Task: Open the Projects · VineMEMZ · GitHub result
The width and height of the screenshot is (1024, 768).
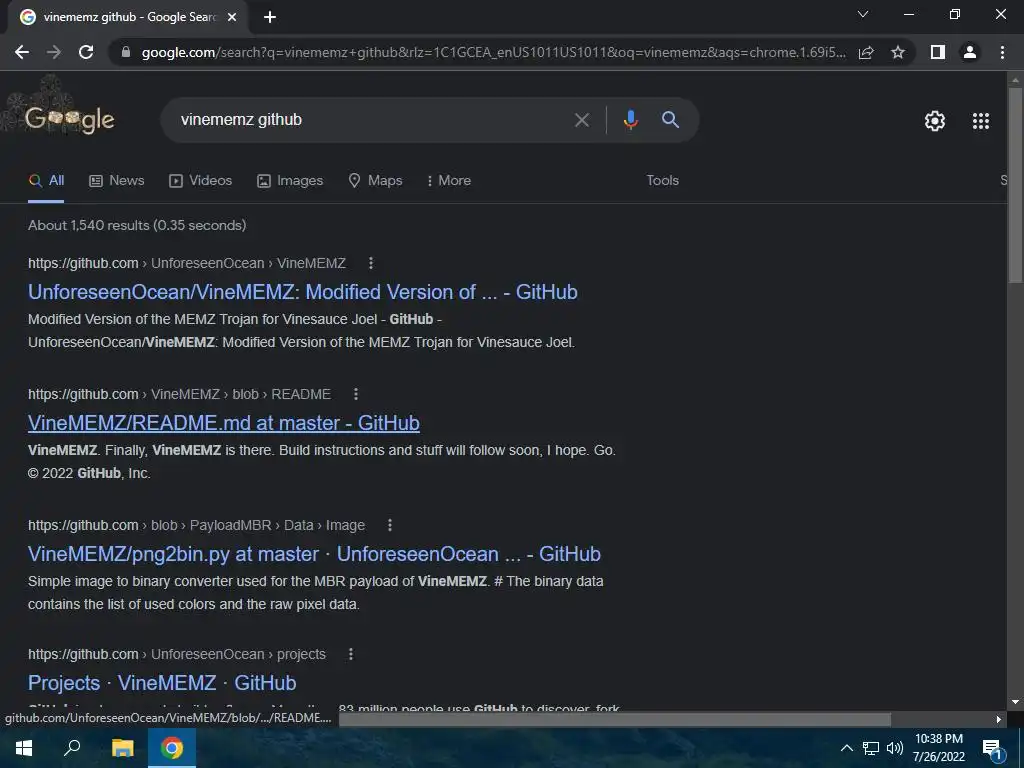Action: (162, 682)
